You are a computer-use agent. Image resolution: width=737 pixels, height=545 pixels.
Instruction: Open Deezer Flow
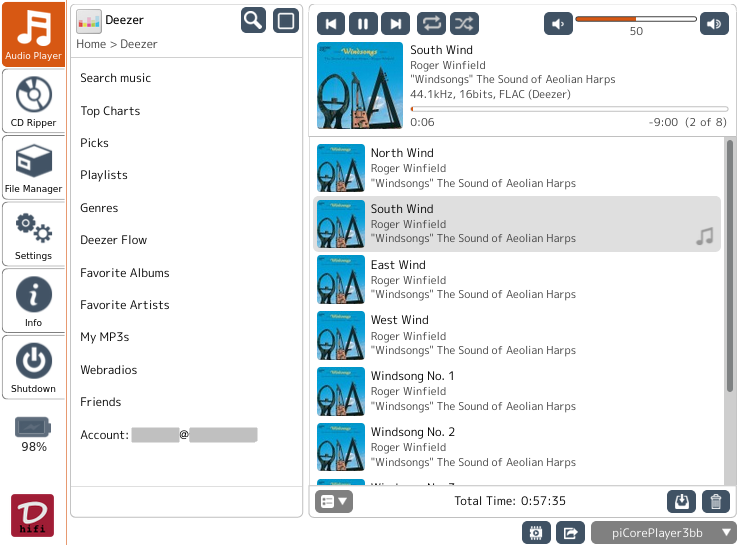coord(114,240)
